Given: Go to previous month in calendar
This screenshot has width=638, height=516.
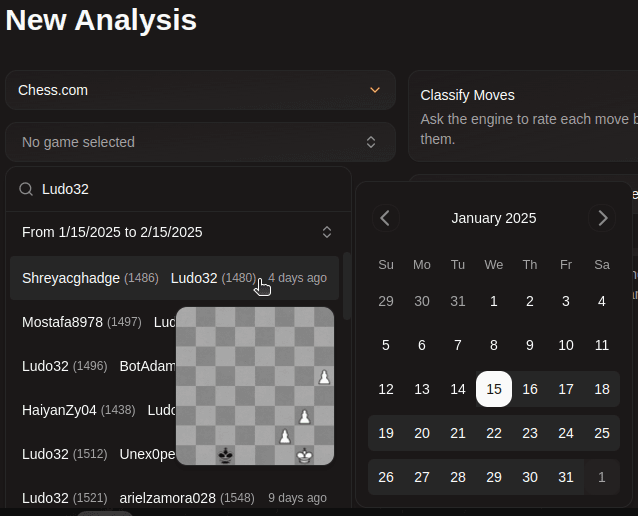Looking at the screenshot, I should click(x=385, y=218).
